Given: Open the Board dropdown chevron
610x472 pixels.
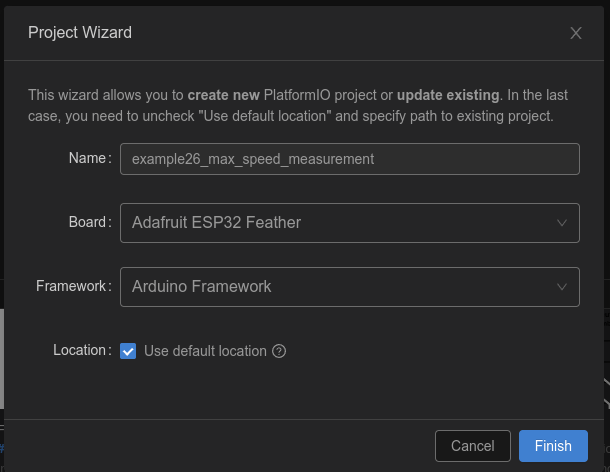Looking at the screenshot, I should (x=562, y=223).
